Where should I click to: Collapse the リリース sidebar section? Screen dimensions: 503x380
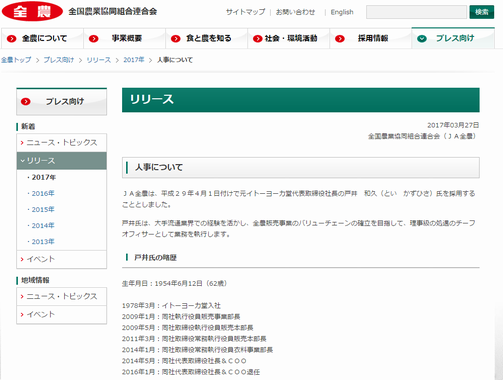tap(62, 161)
